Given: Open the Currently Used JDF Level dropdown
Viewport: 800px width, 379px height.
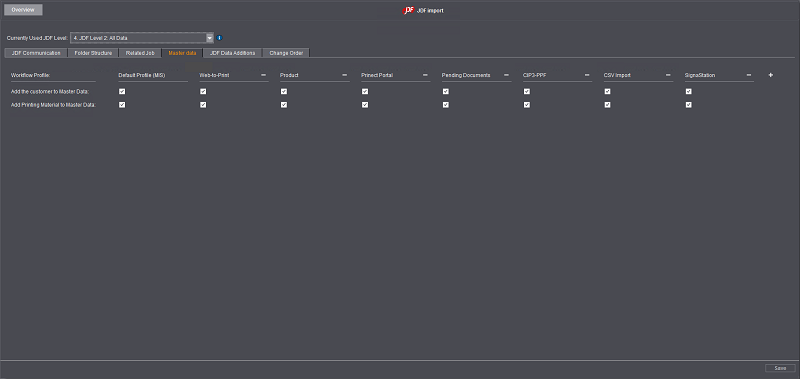Looking at the screenshot, I should (x=142, y=38).
